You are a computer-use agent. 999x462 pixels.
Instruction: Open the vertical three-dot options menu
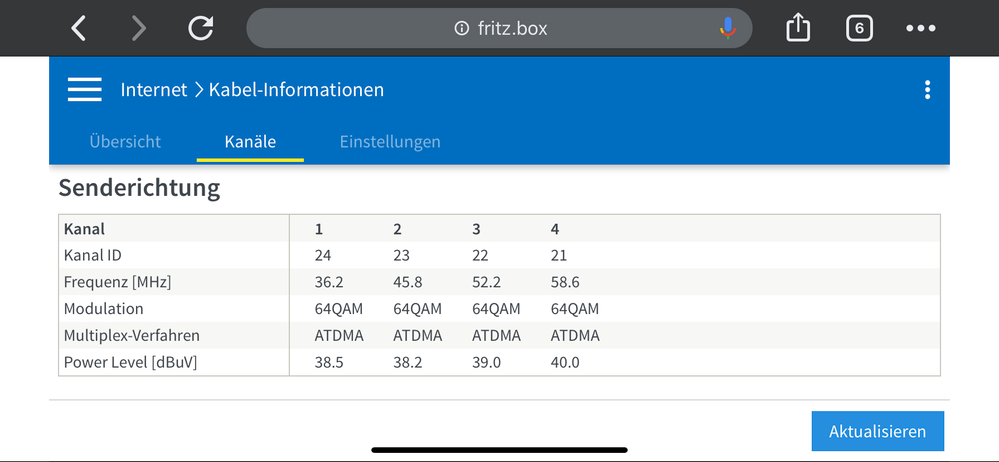click(928, 90)
